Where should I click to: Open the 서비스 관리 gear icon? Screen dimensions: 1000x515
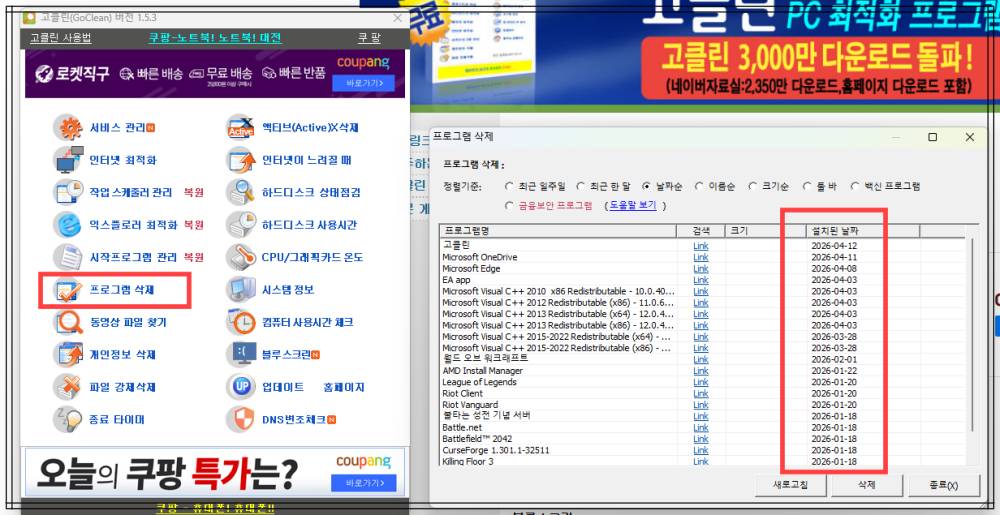(x=68, y=127)
